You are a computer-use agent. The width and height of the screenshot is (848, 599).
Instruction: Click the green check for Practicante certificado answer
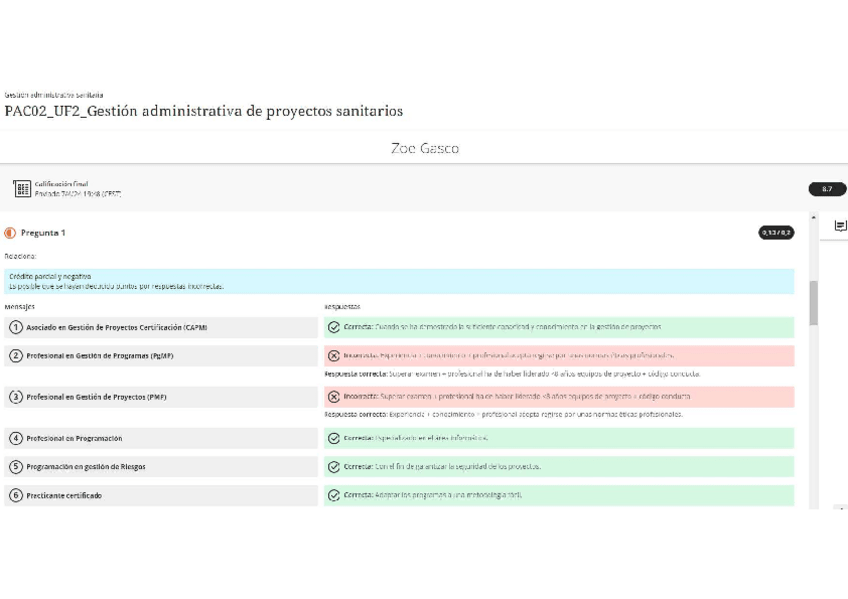click(x=331, y=496)
